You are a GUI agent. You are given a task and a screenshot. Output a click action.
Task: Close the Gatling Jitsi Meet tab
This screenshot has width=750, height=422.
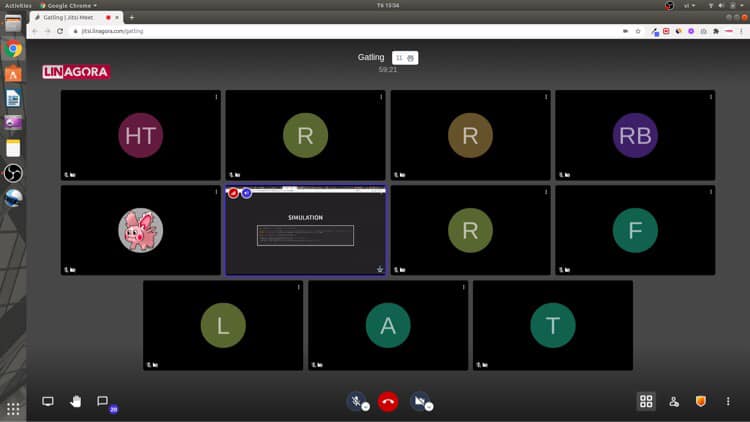tap(117, 17)
